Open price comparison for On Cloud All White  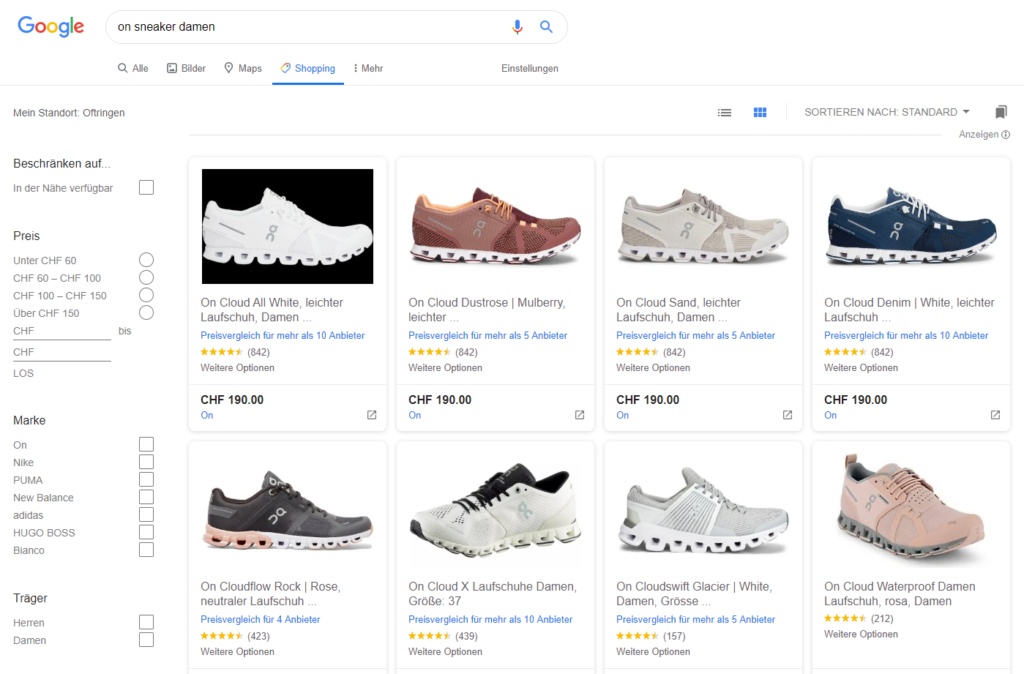click(283, 336)
